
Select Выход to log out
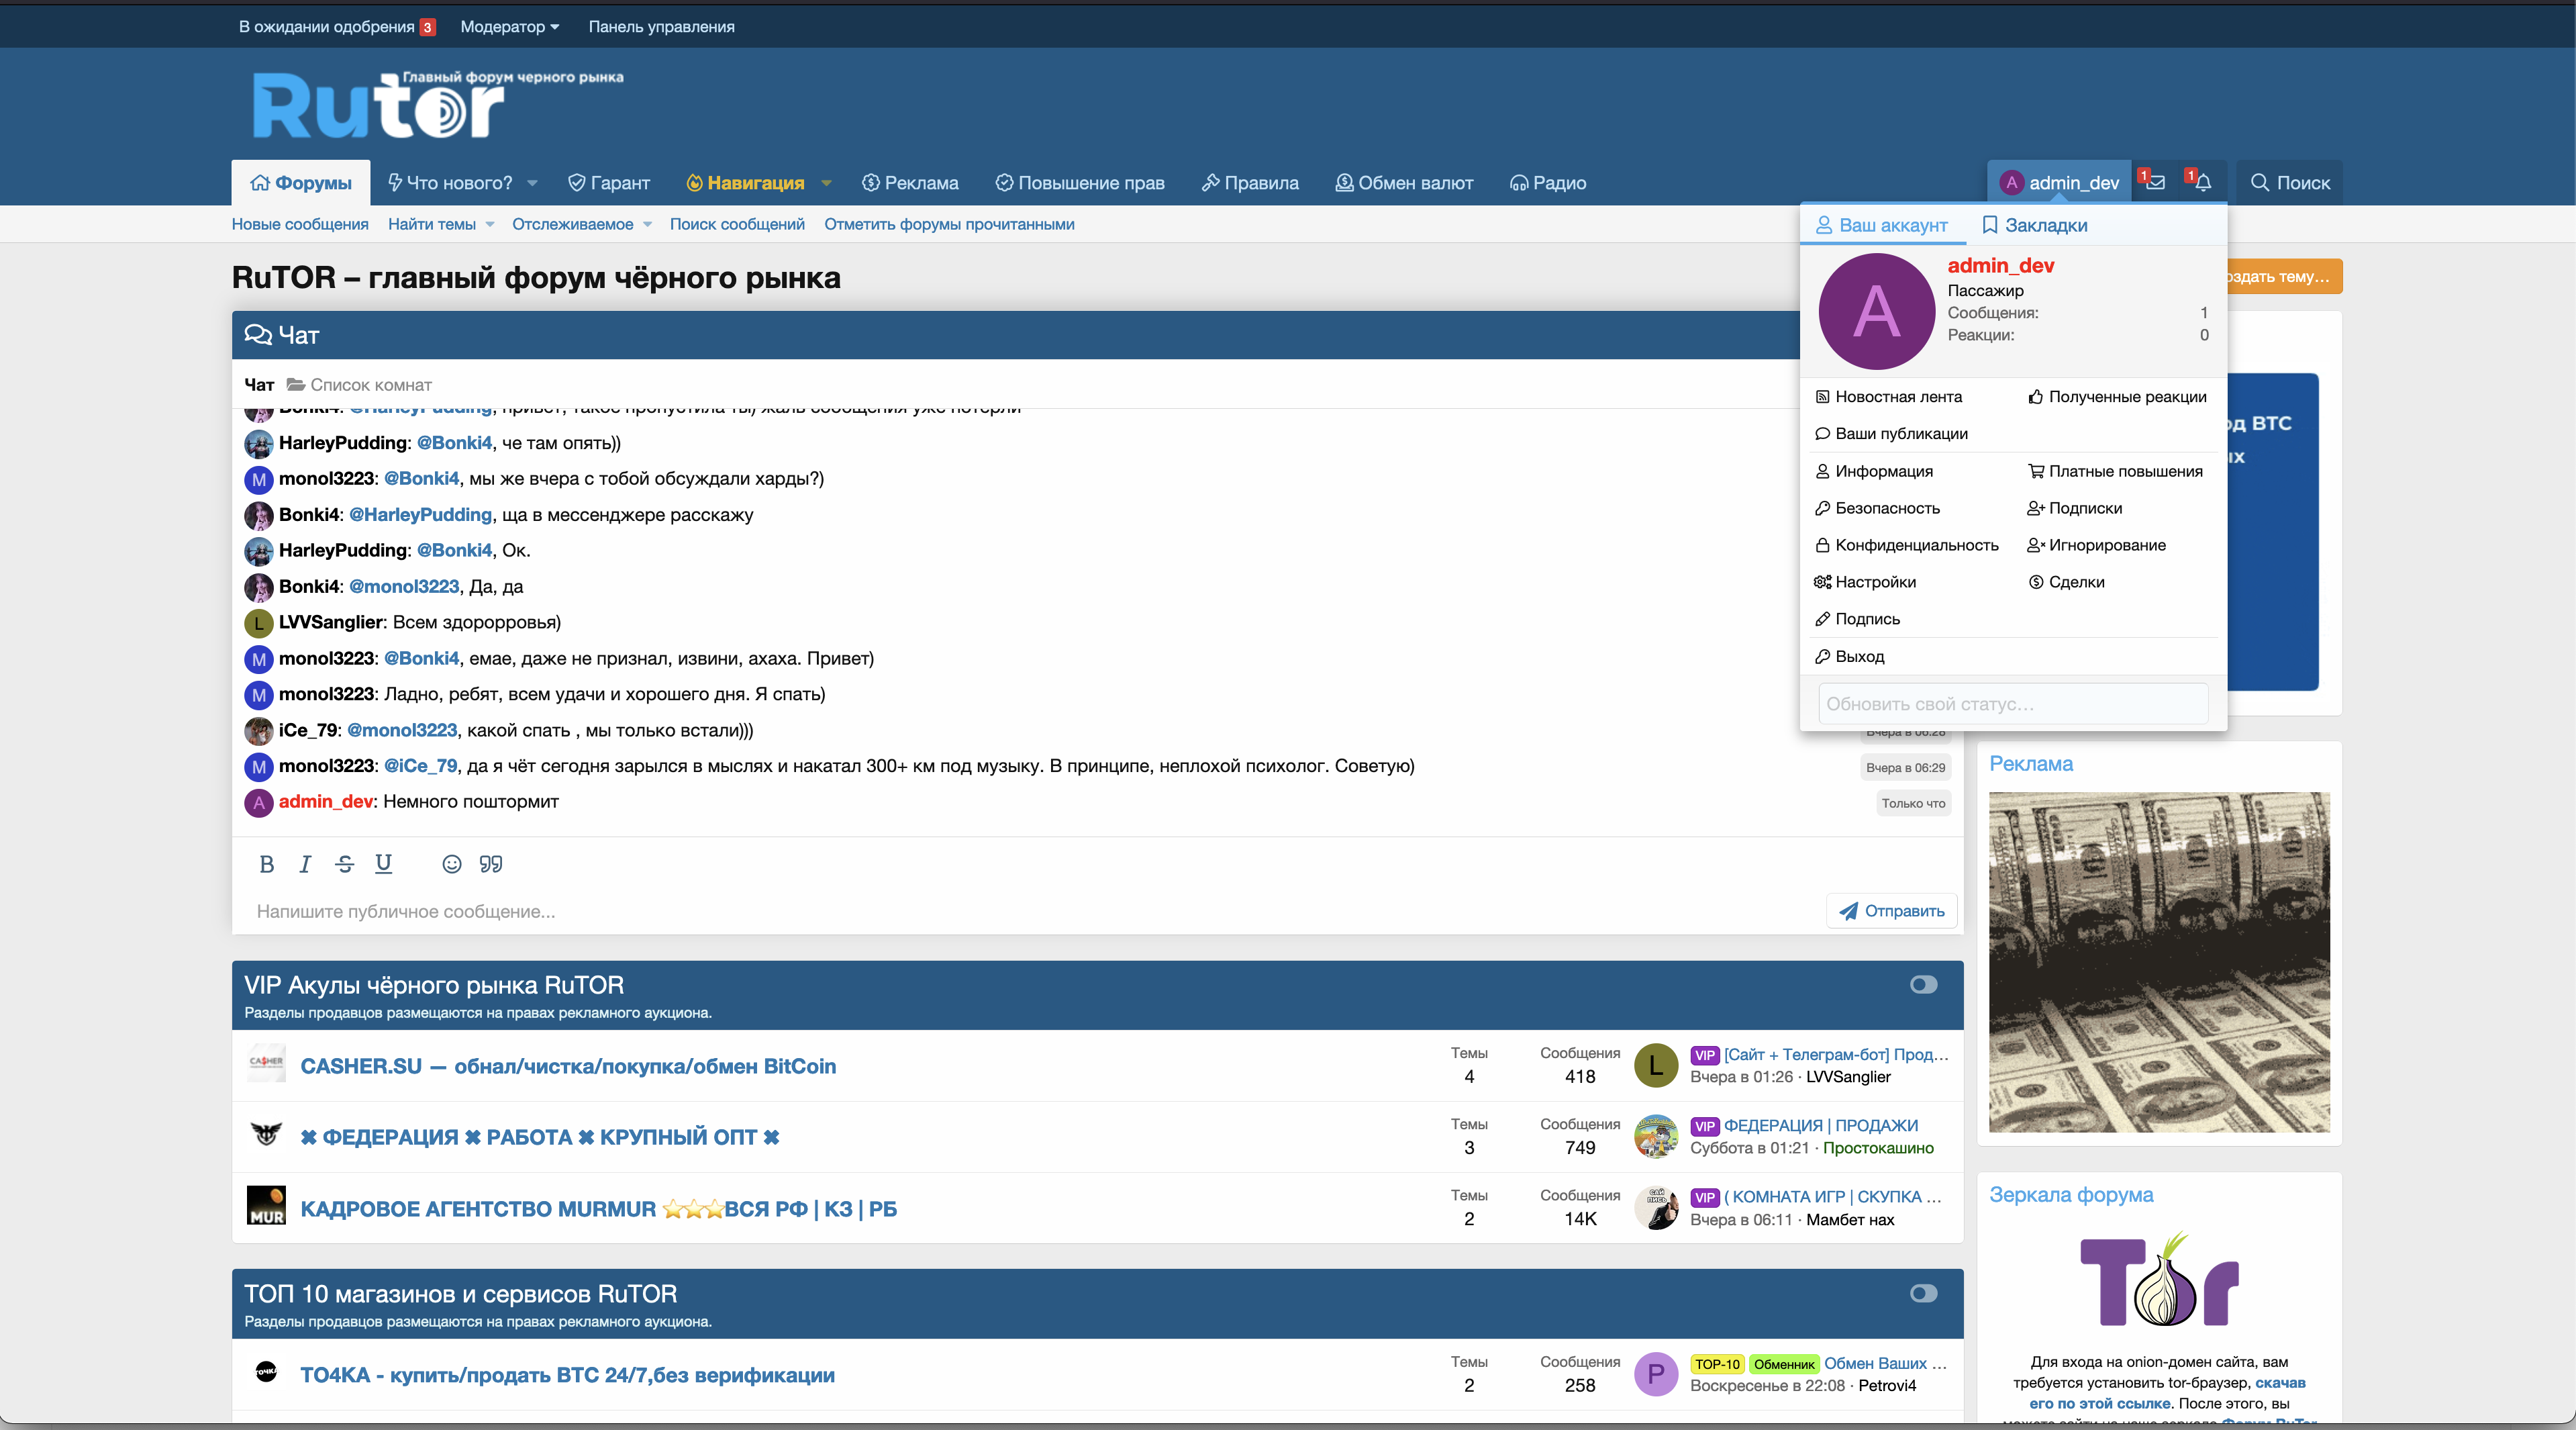(x=1849, y=656)
